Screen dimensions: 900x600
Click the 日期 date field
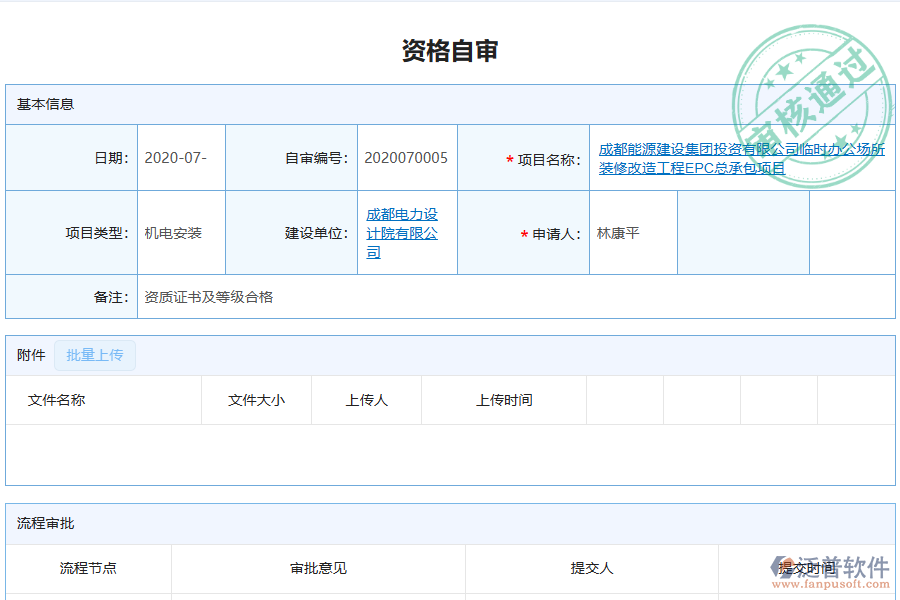coord(180,156)
